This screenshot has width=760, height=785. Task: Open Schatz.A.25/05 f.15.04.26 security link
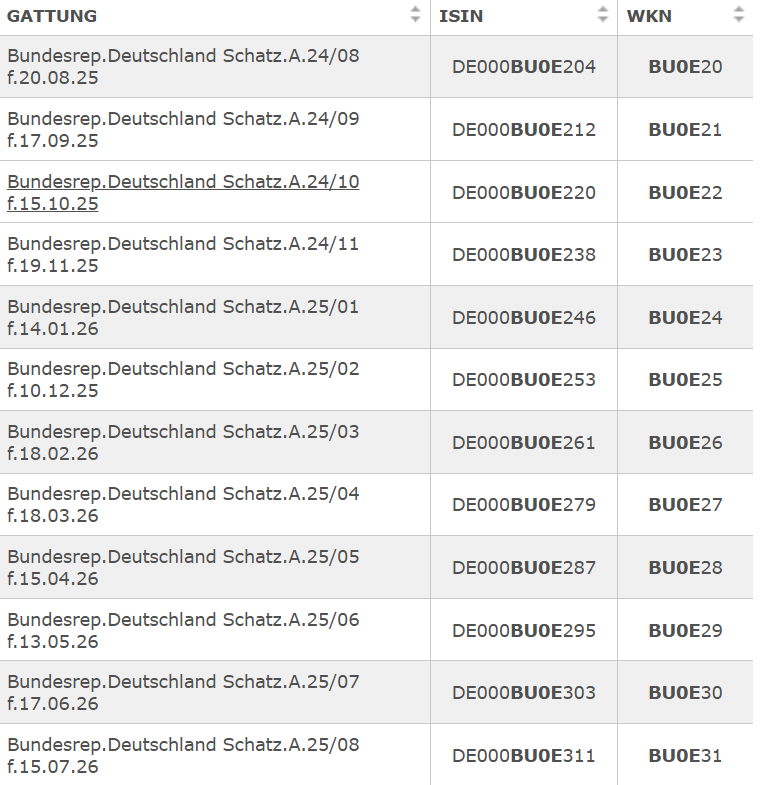pos(183,567)
